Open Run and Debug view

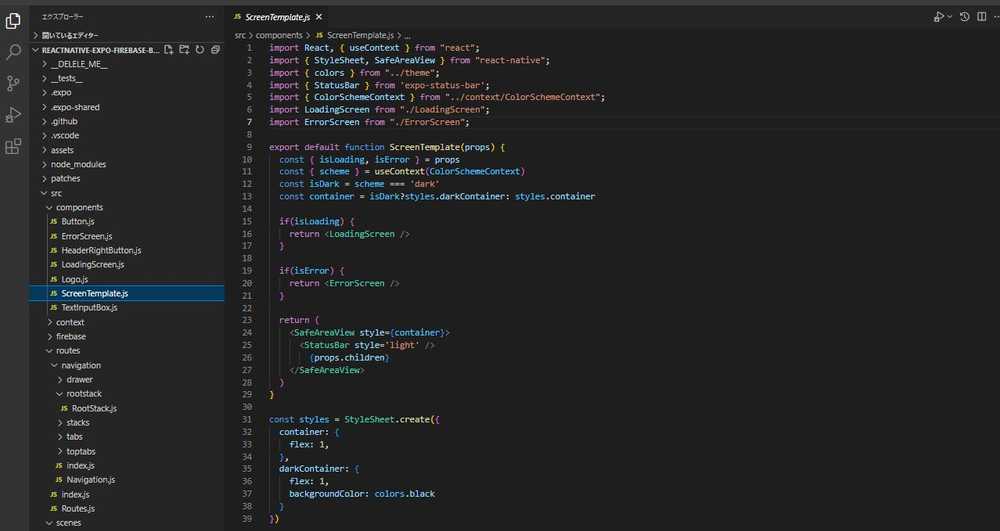[x=13, y=115]
